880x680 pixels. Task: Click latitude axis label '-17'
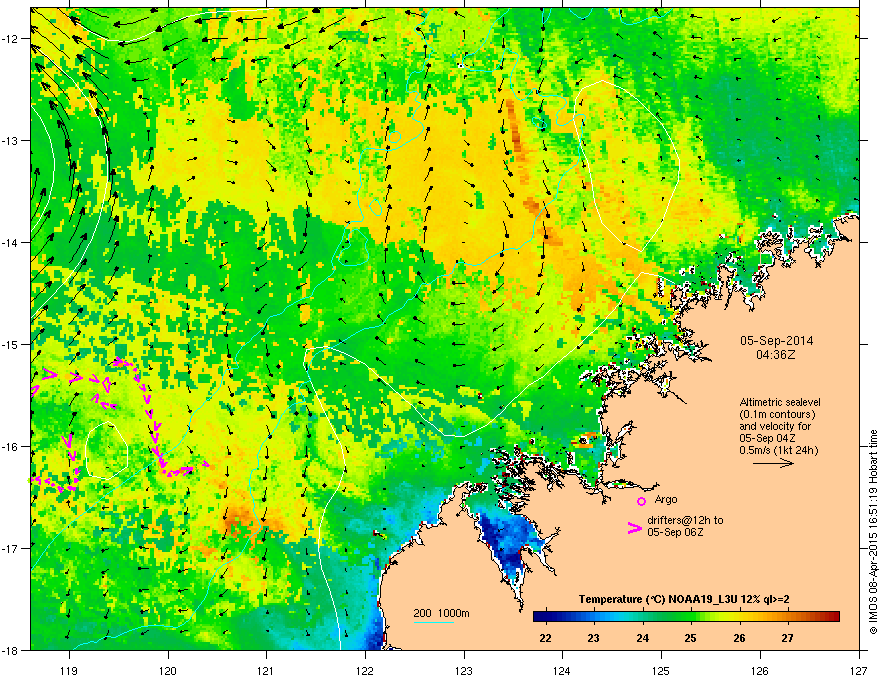[x=12, y=548]
